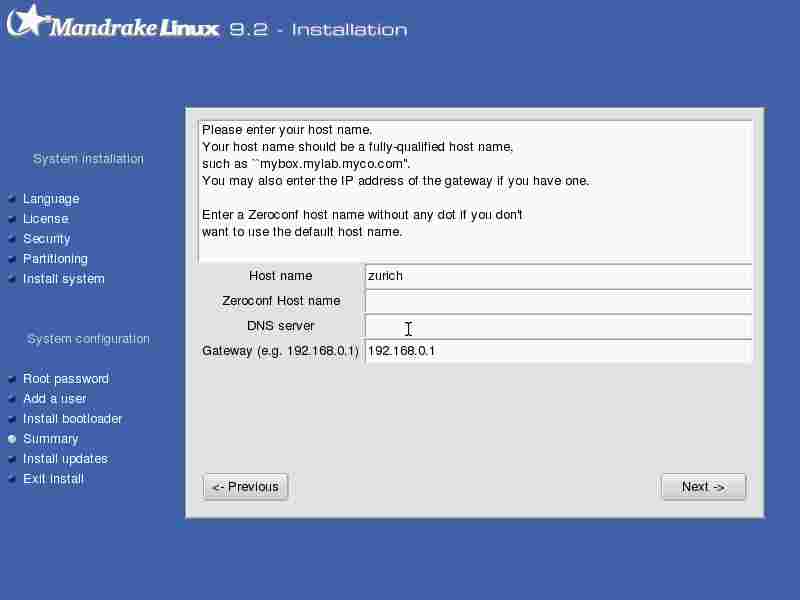The image size is (800, 600).
Task: Click the bullet icon beside Language
Action: [x=12, y=199]
